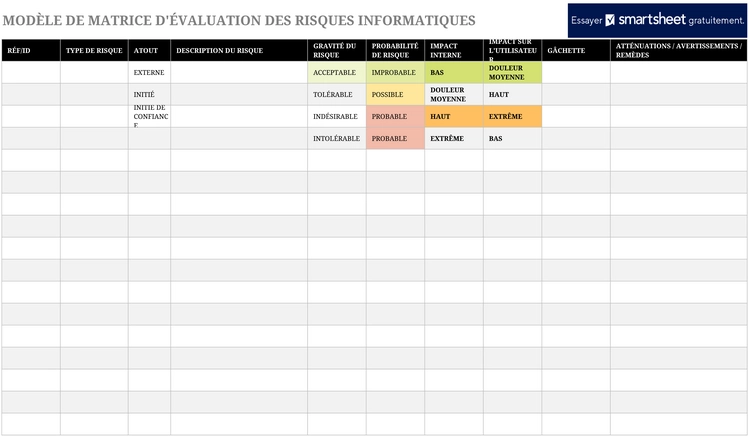Click the PROBABILITÉ DE RISQUE header
The height and width of the screenshot is (437, 749).
[x=395, y=50]
